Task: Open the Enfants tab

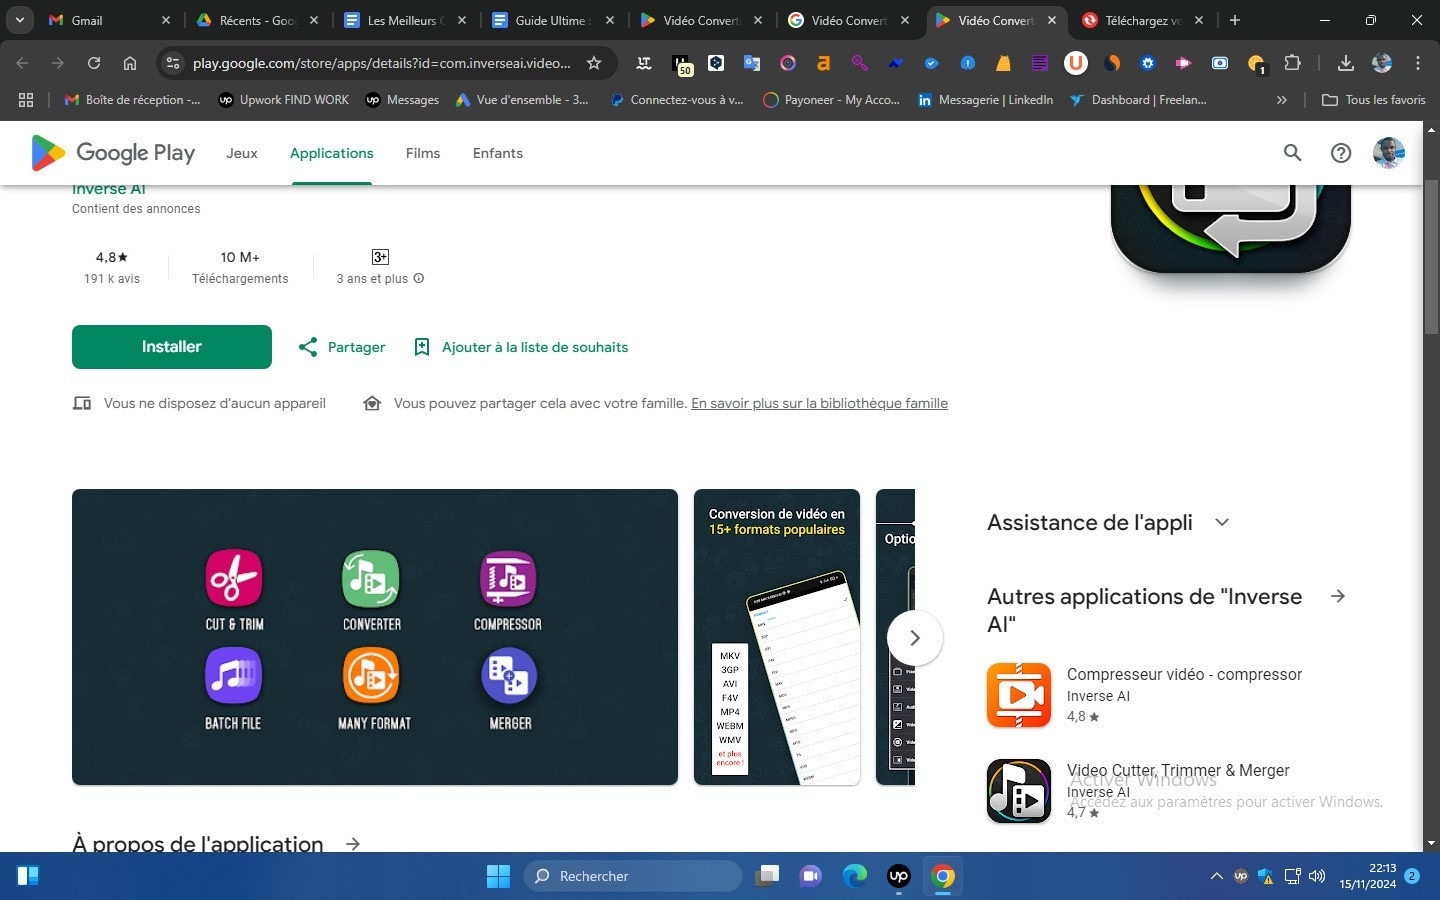Action: click(498, 153)
